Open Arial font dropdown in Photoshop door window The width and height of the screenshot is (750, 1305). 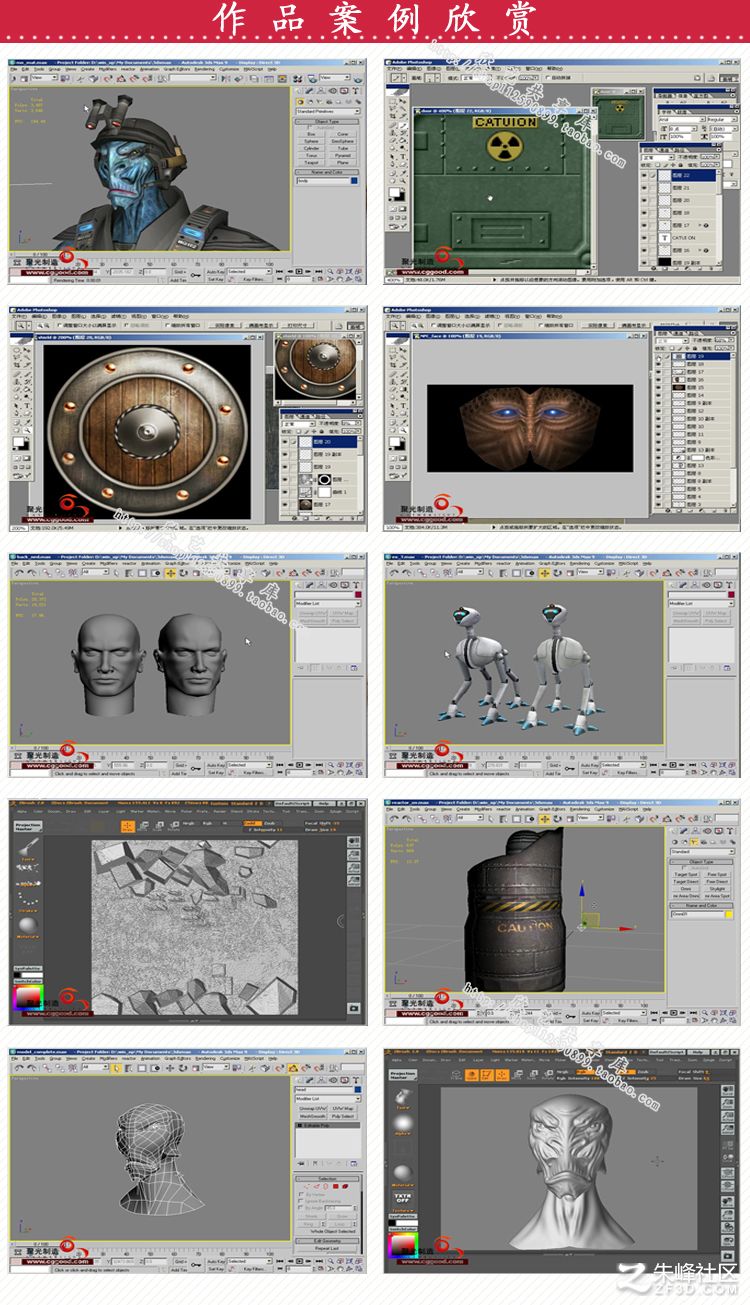coord(682,120)
